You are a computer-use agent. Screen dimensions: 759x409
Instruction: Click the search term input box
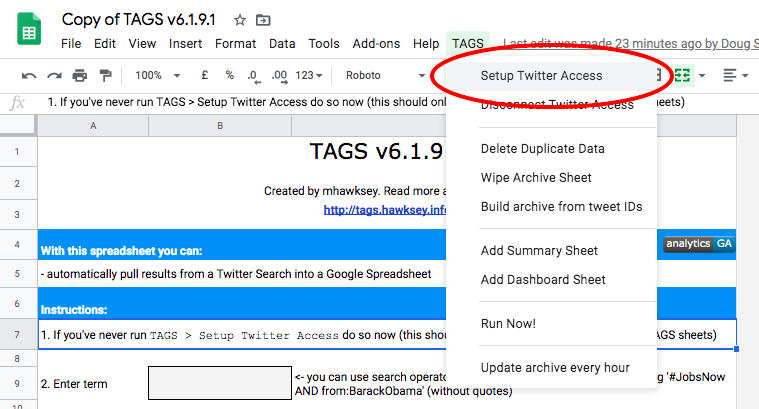coord(220,383)
